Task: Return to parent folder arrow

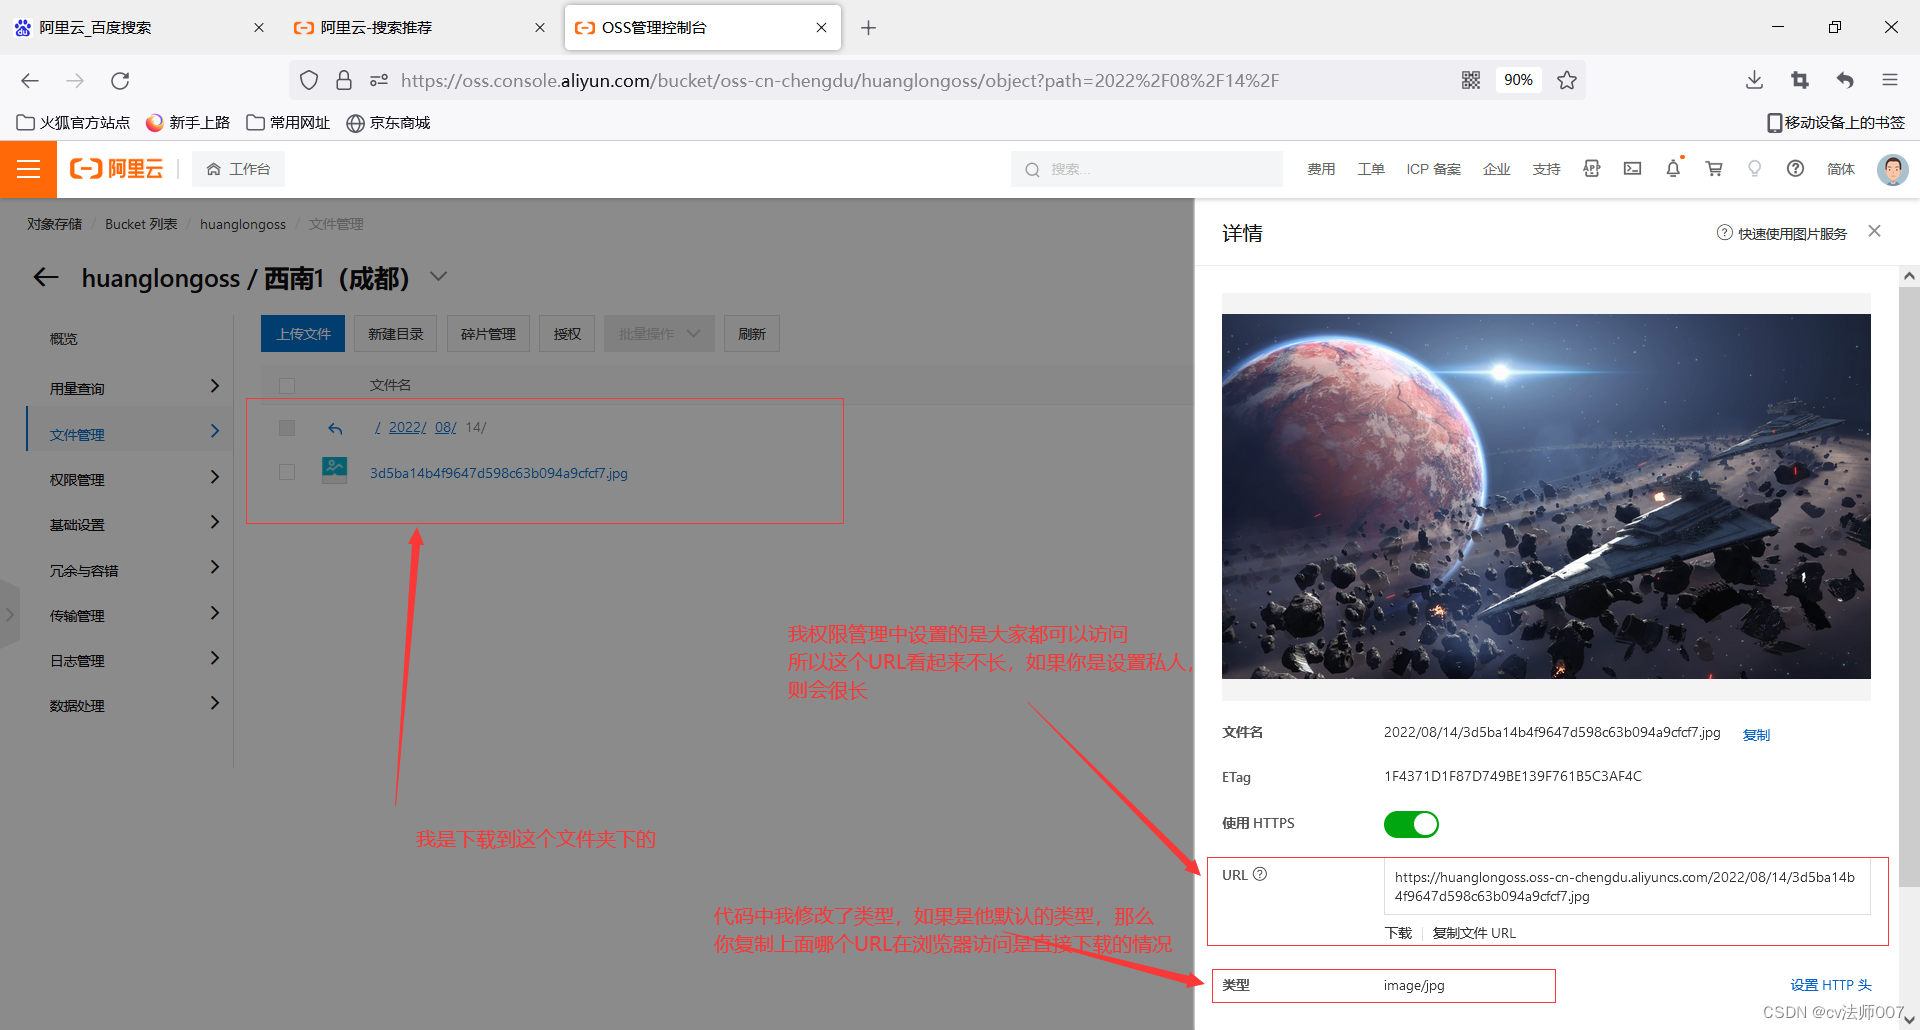Action: click(335, 428)
